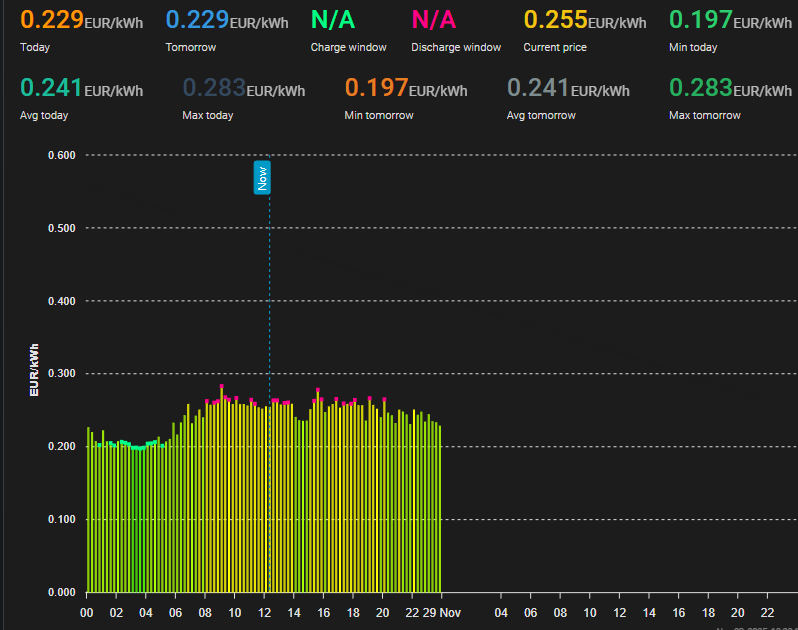
Task: Click the 0.500 y-axis tick label
Action: point(62,228)
